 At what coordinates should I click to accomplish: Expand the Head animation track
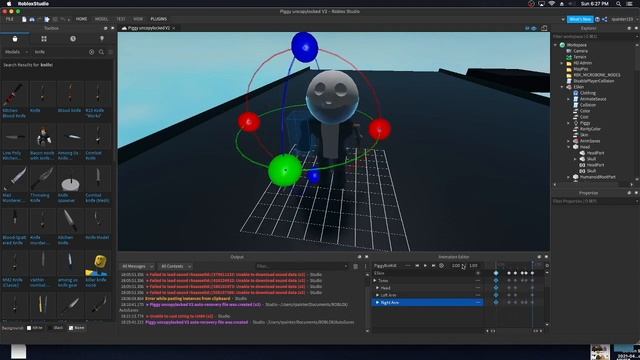378,288
